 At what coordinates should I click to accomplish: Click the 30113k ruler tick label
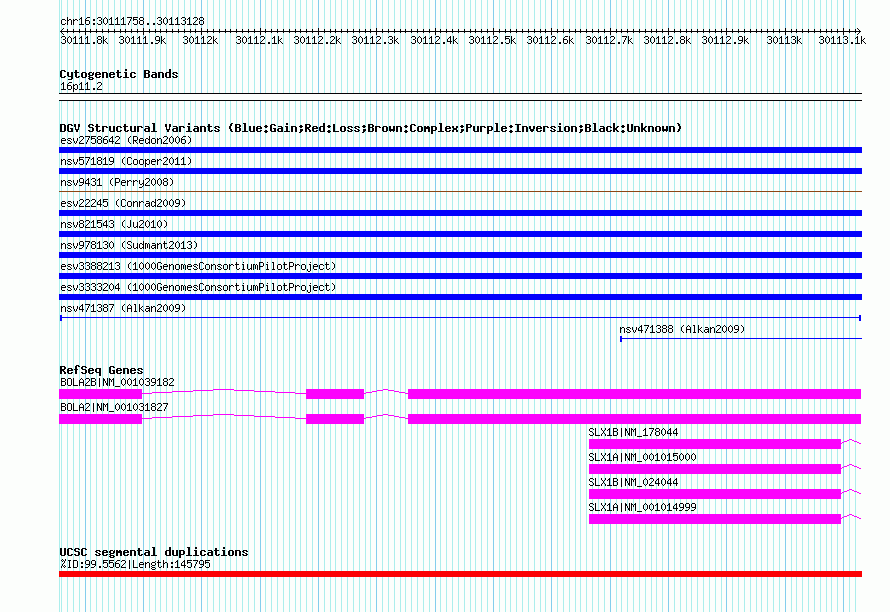pos(784,40)
